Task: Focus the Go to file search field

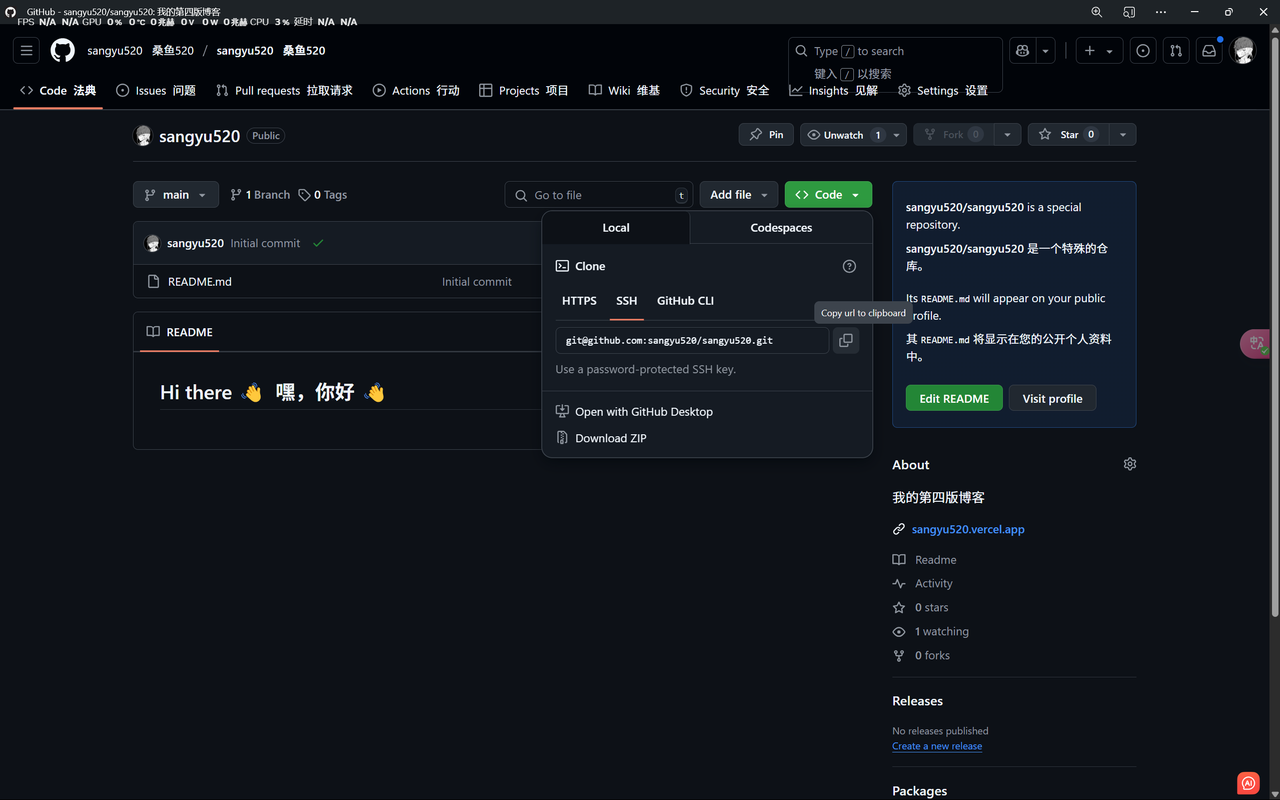Action: [599, 195]
